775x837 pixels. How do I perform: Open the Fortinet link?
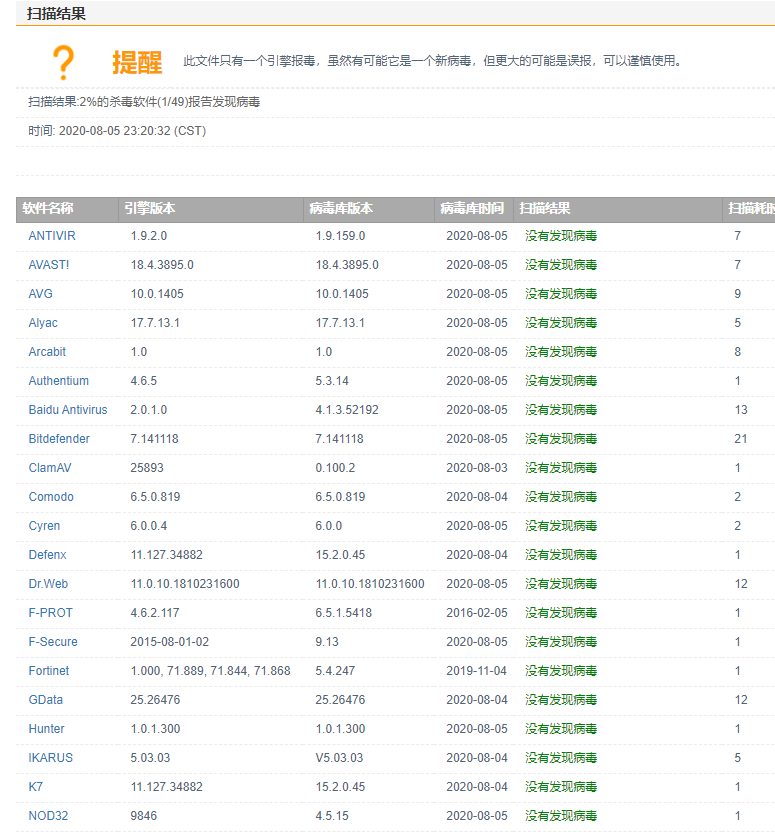tap(49, 671)
